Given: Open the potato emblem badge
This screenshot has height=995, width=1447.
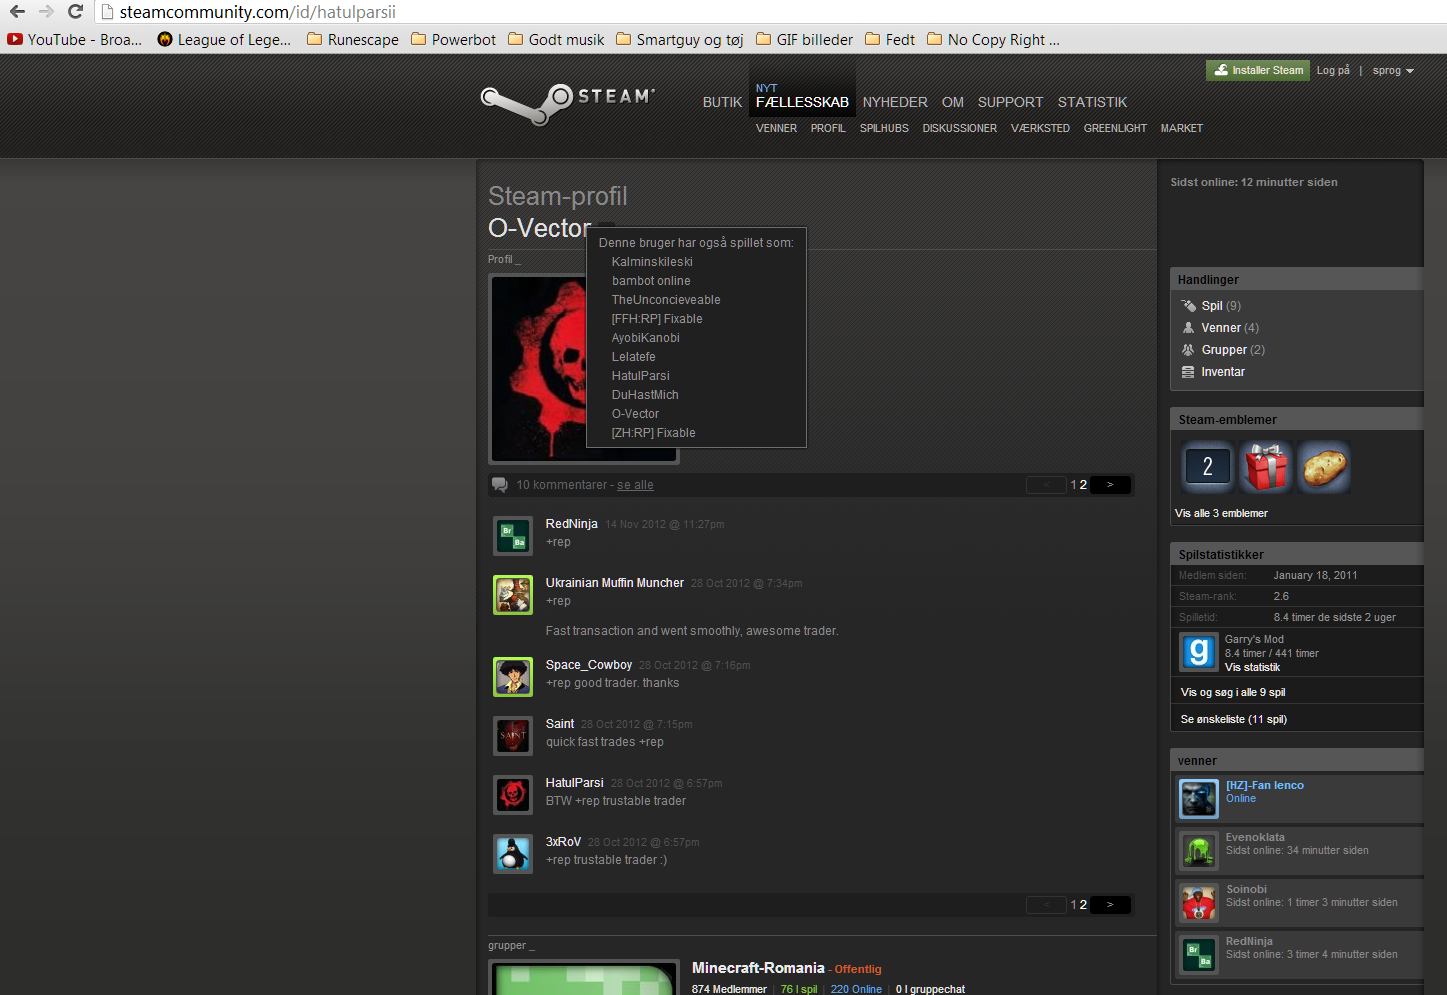Looking at the screenshot, I should 1324,467.
